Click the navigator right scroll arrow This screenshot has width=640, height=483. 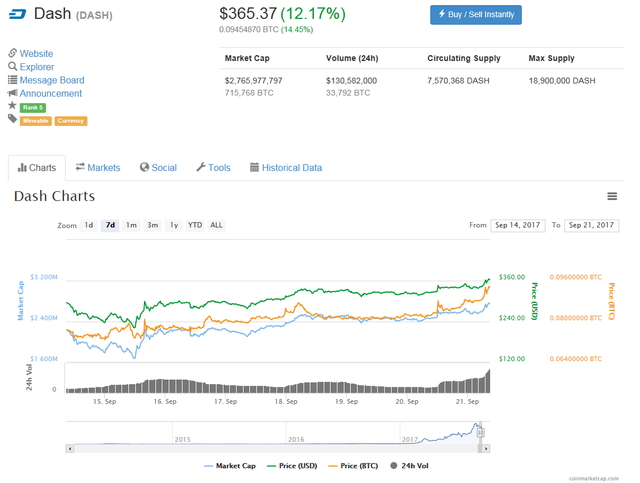pos(486,449)
